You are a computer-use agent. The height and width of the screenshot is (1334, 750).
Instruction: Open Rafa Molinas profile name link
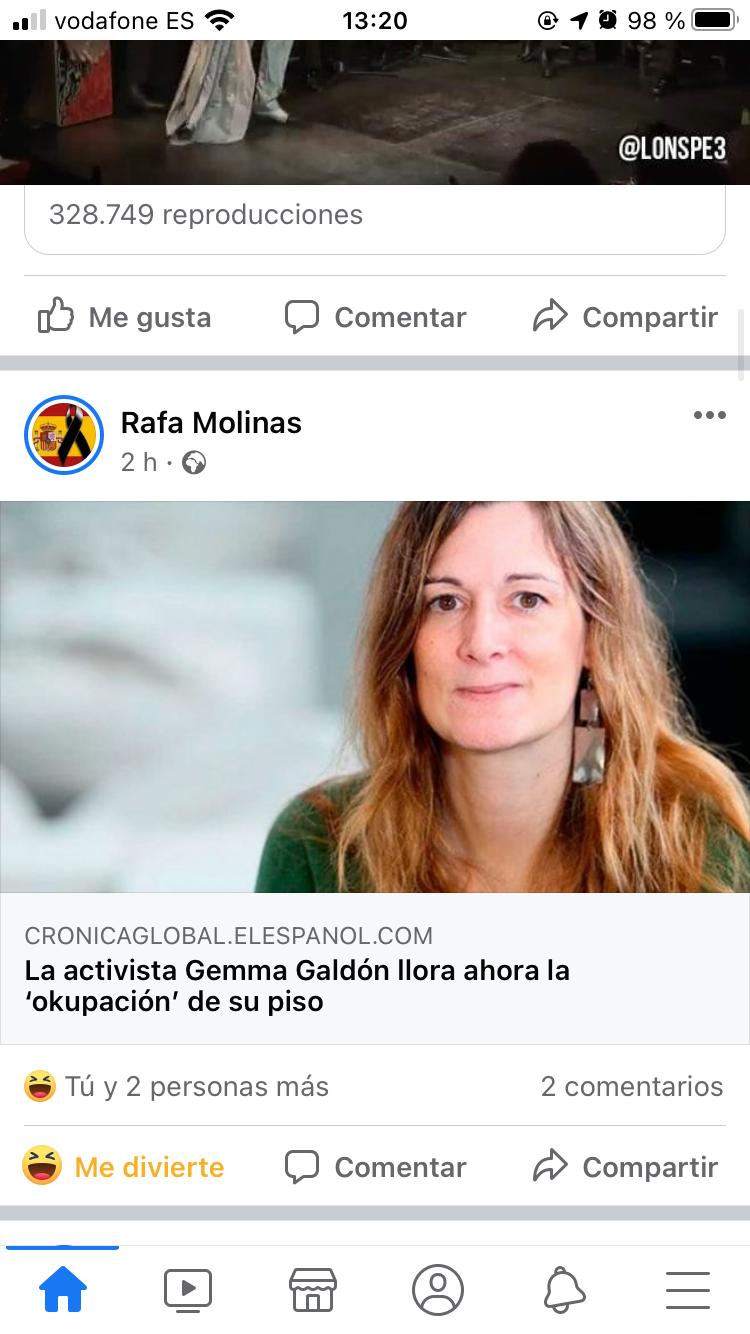click(211, 422)
